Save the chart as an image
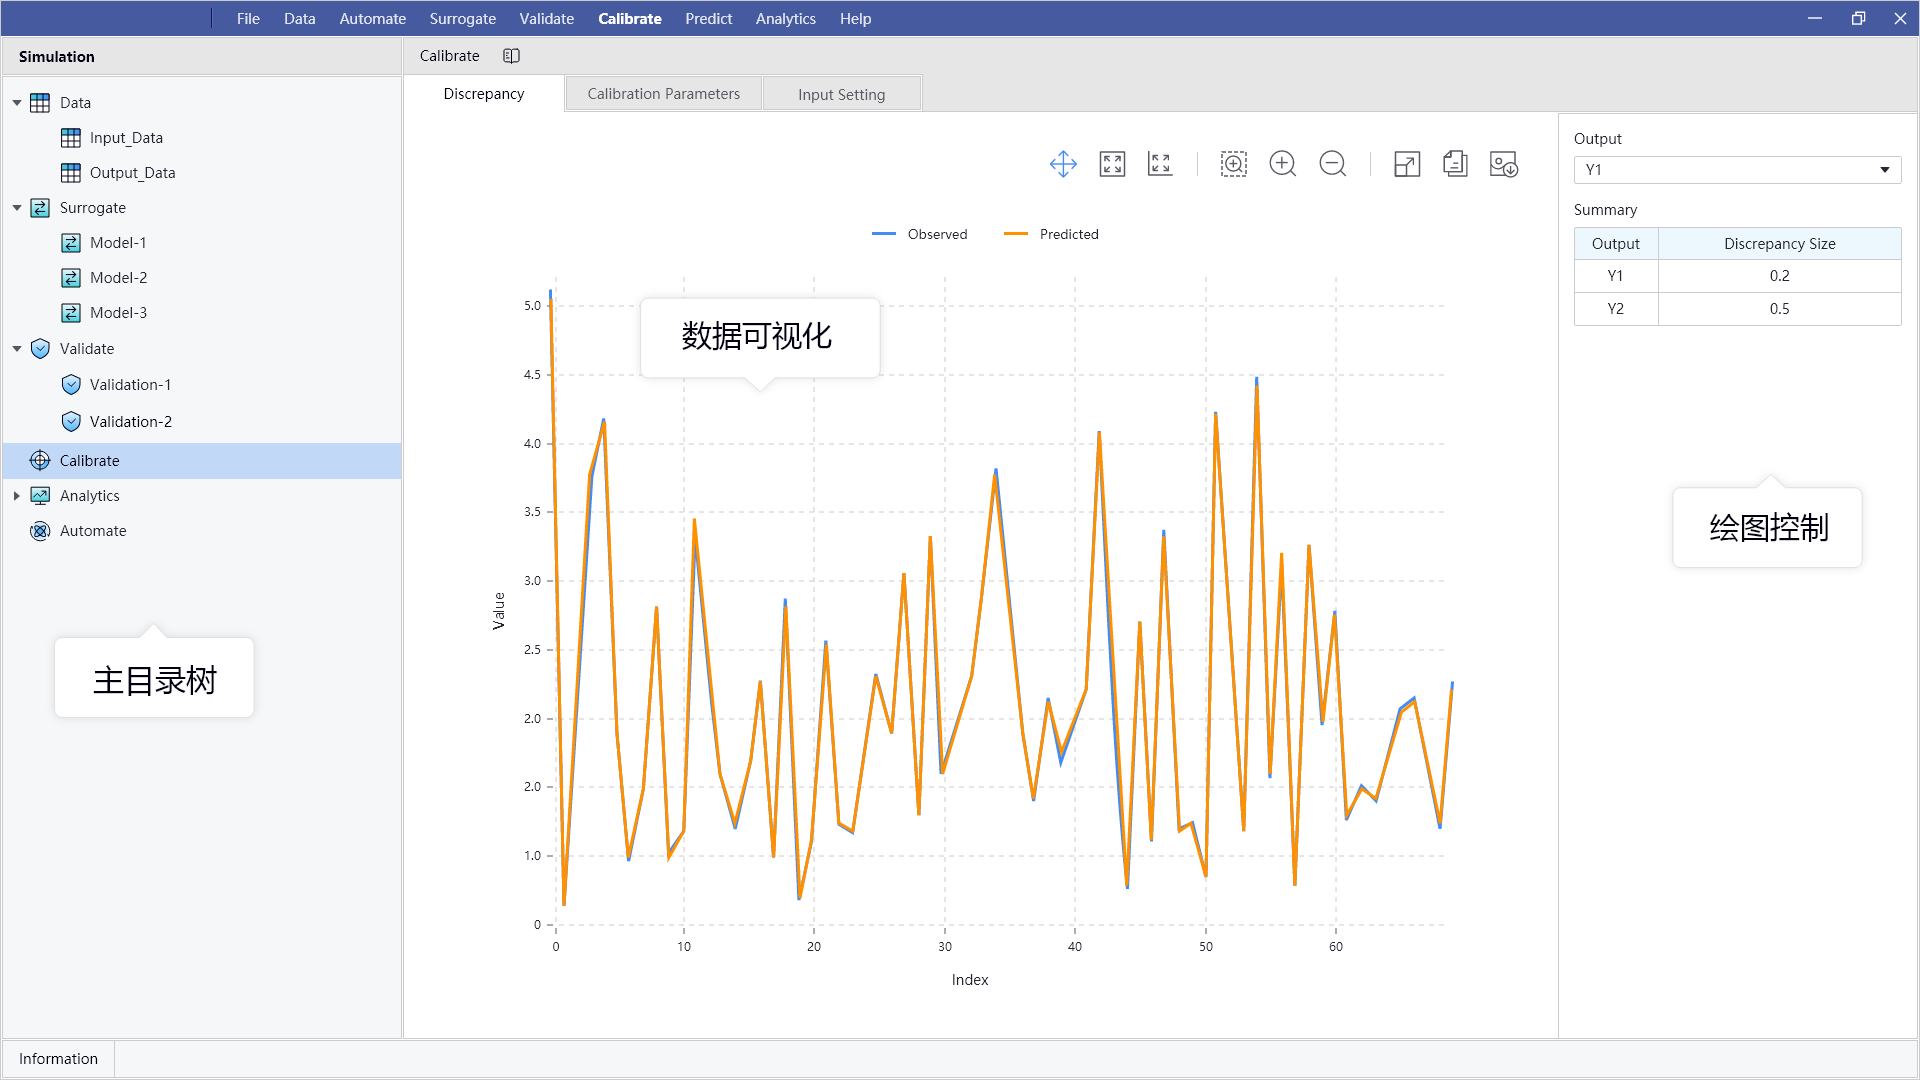 click(1504, 164)
